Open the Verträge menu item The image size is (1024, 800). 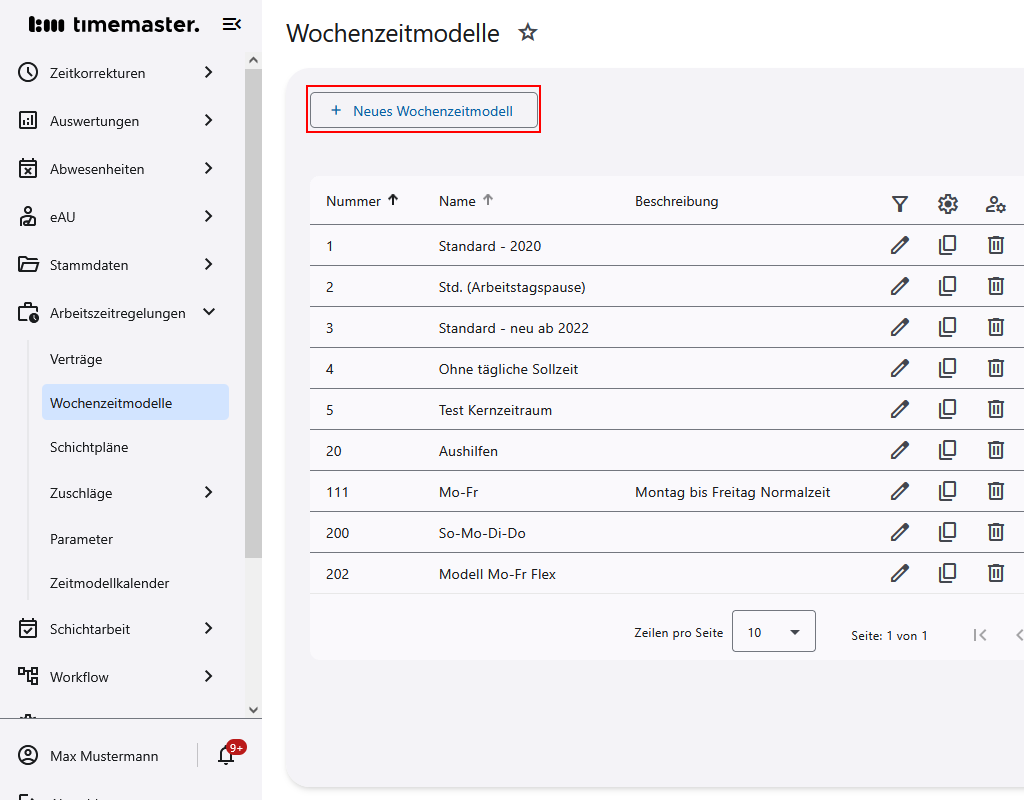[x=78, y=359]
